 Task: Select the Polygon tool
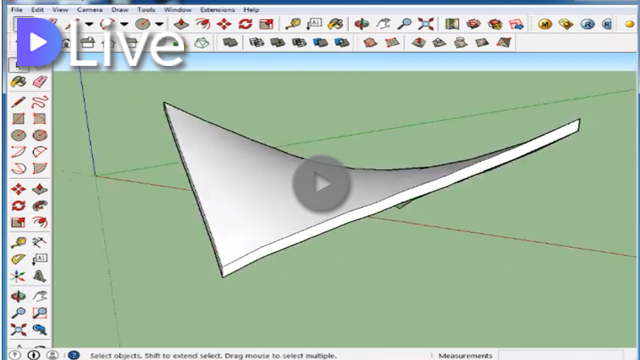(x=40, y=135)
